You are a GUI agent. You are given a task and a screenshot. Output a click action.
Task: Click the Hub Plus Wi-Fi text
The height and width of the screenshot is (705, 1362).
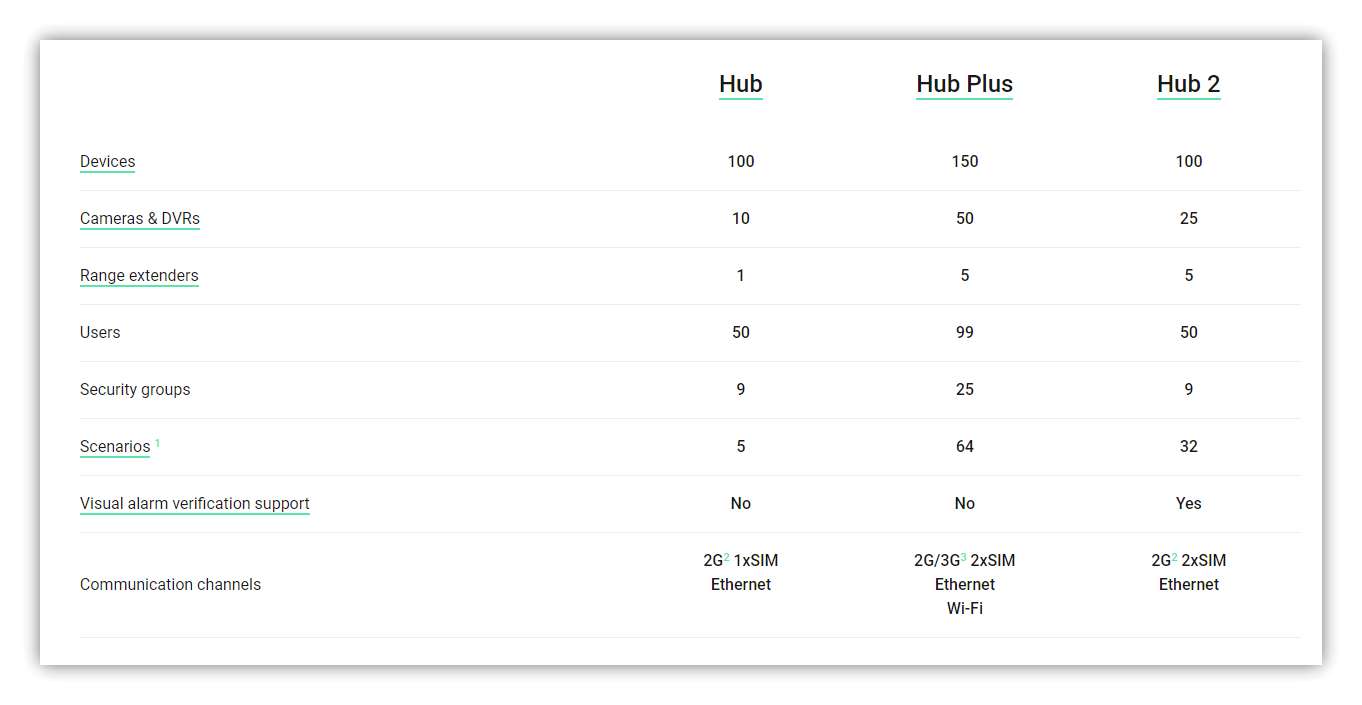(964, 608)
